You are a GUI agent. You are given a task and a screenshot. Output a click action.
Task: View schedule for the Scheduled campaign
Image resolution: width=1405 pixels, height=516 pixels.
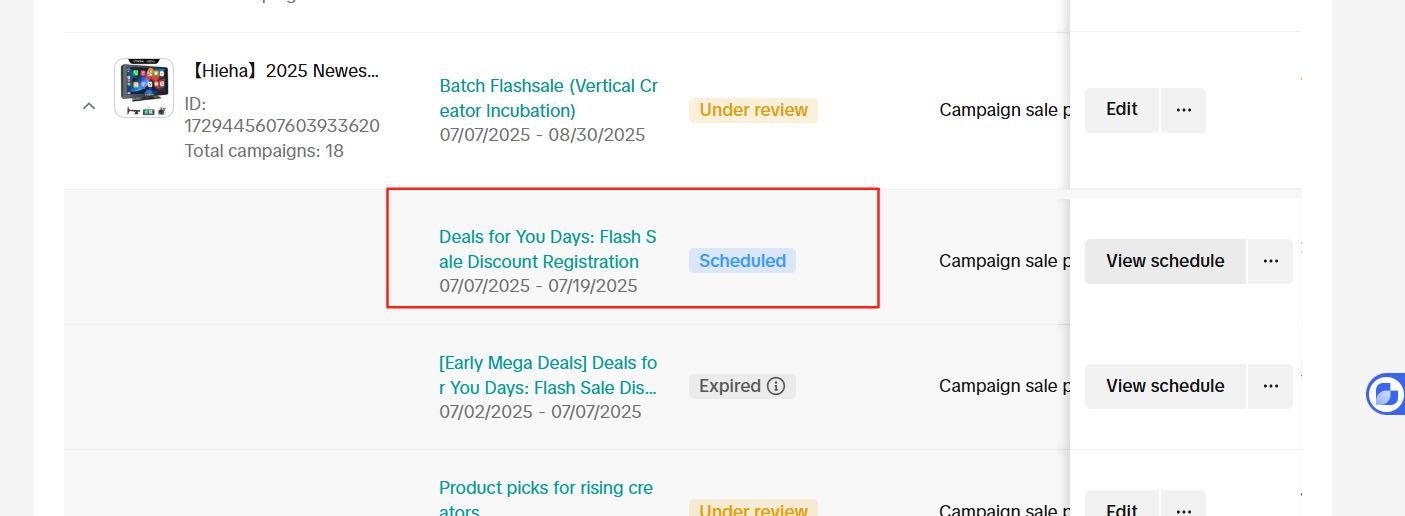1164,261
